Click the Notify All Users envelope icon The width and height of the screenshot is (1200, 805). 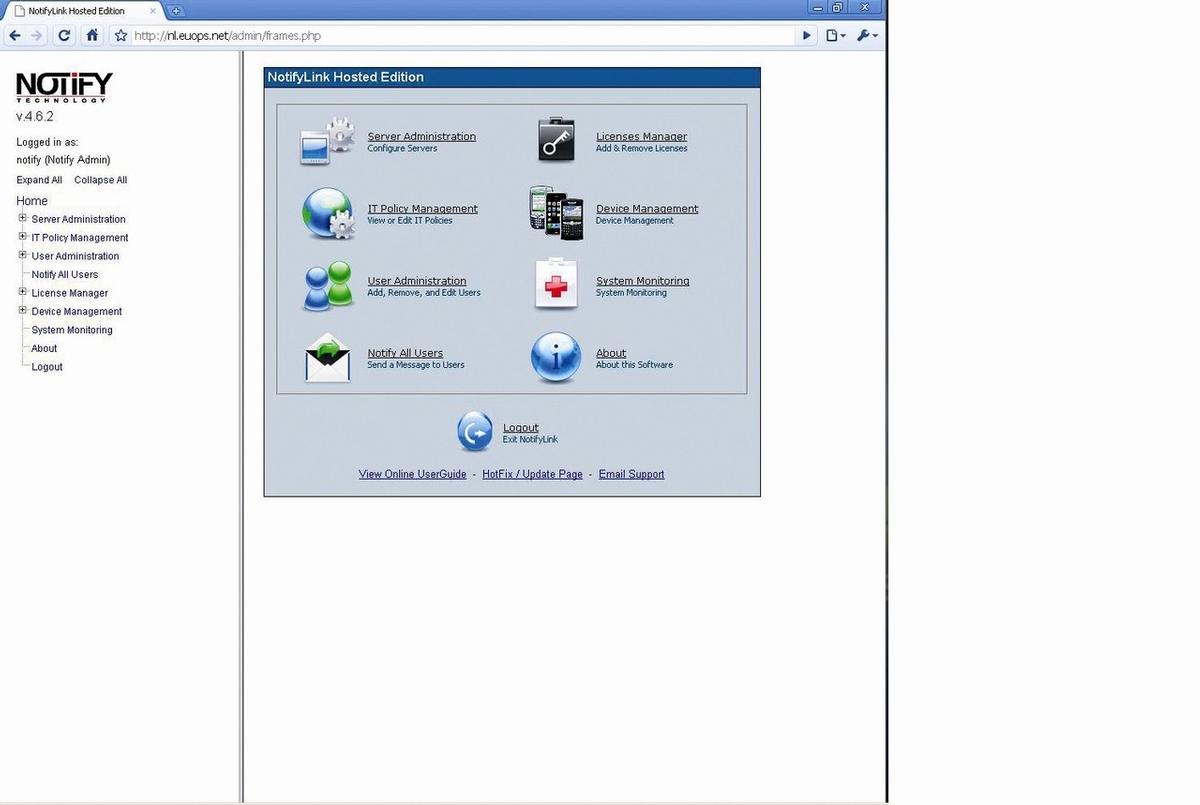pyautogui.click(x=328, y=358)
